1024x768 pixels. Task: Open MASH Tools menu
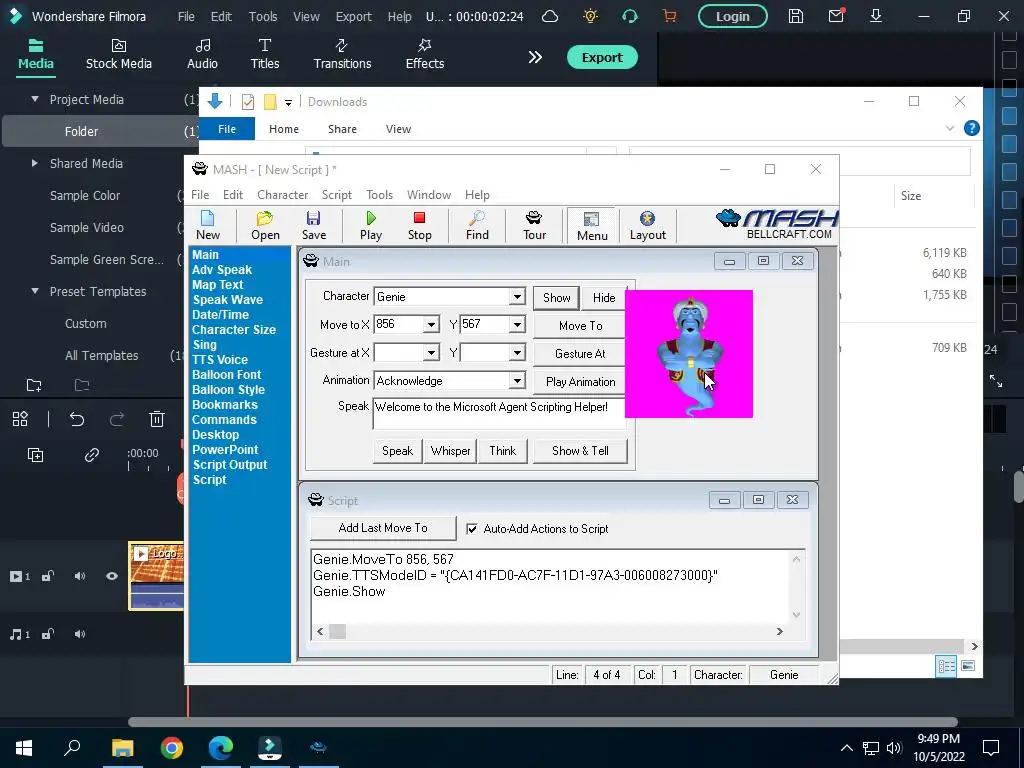pos(379,195)
